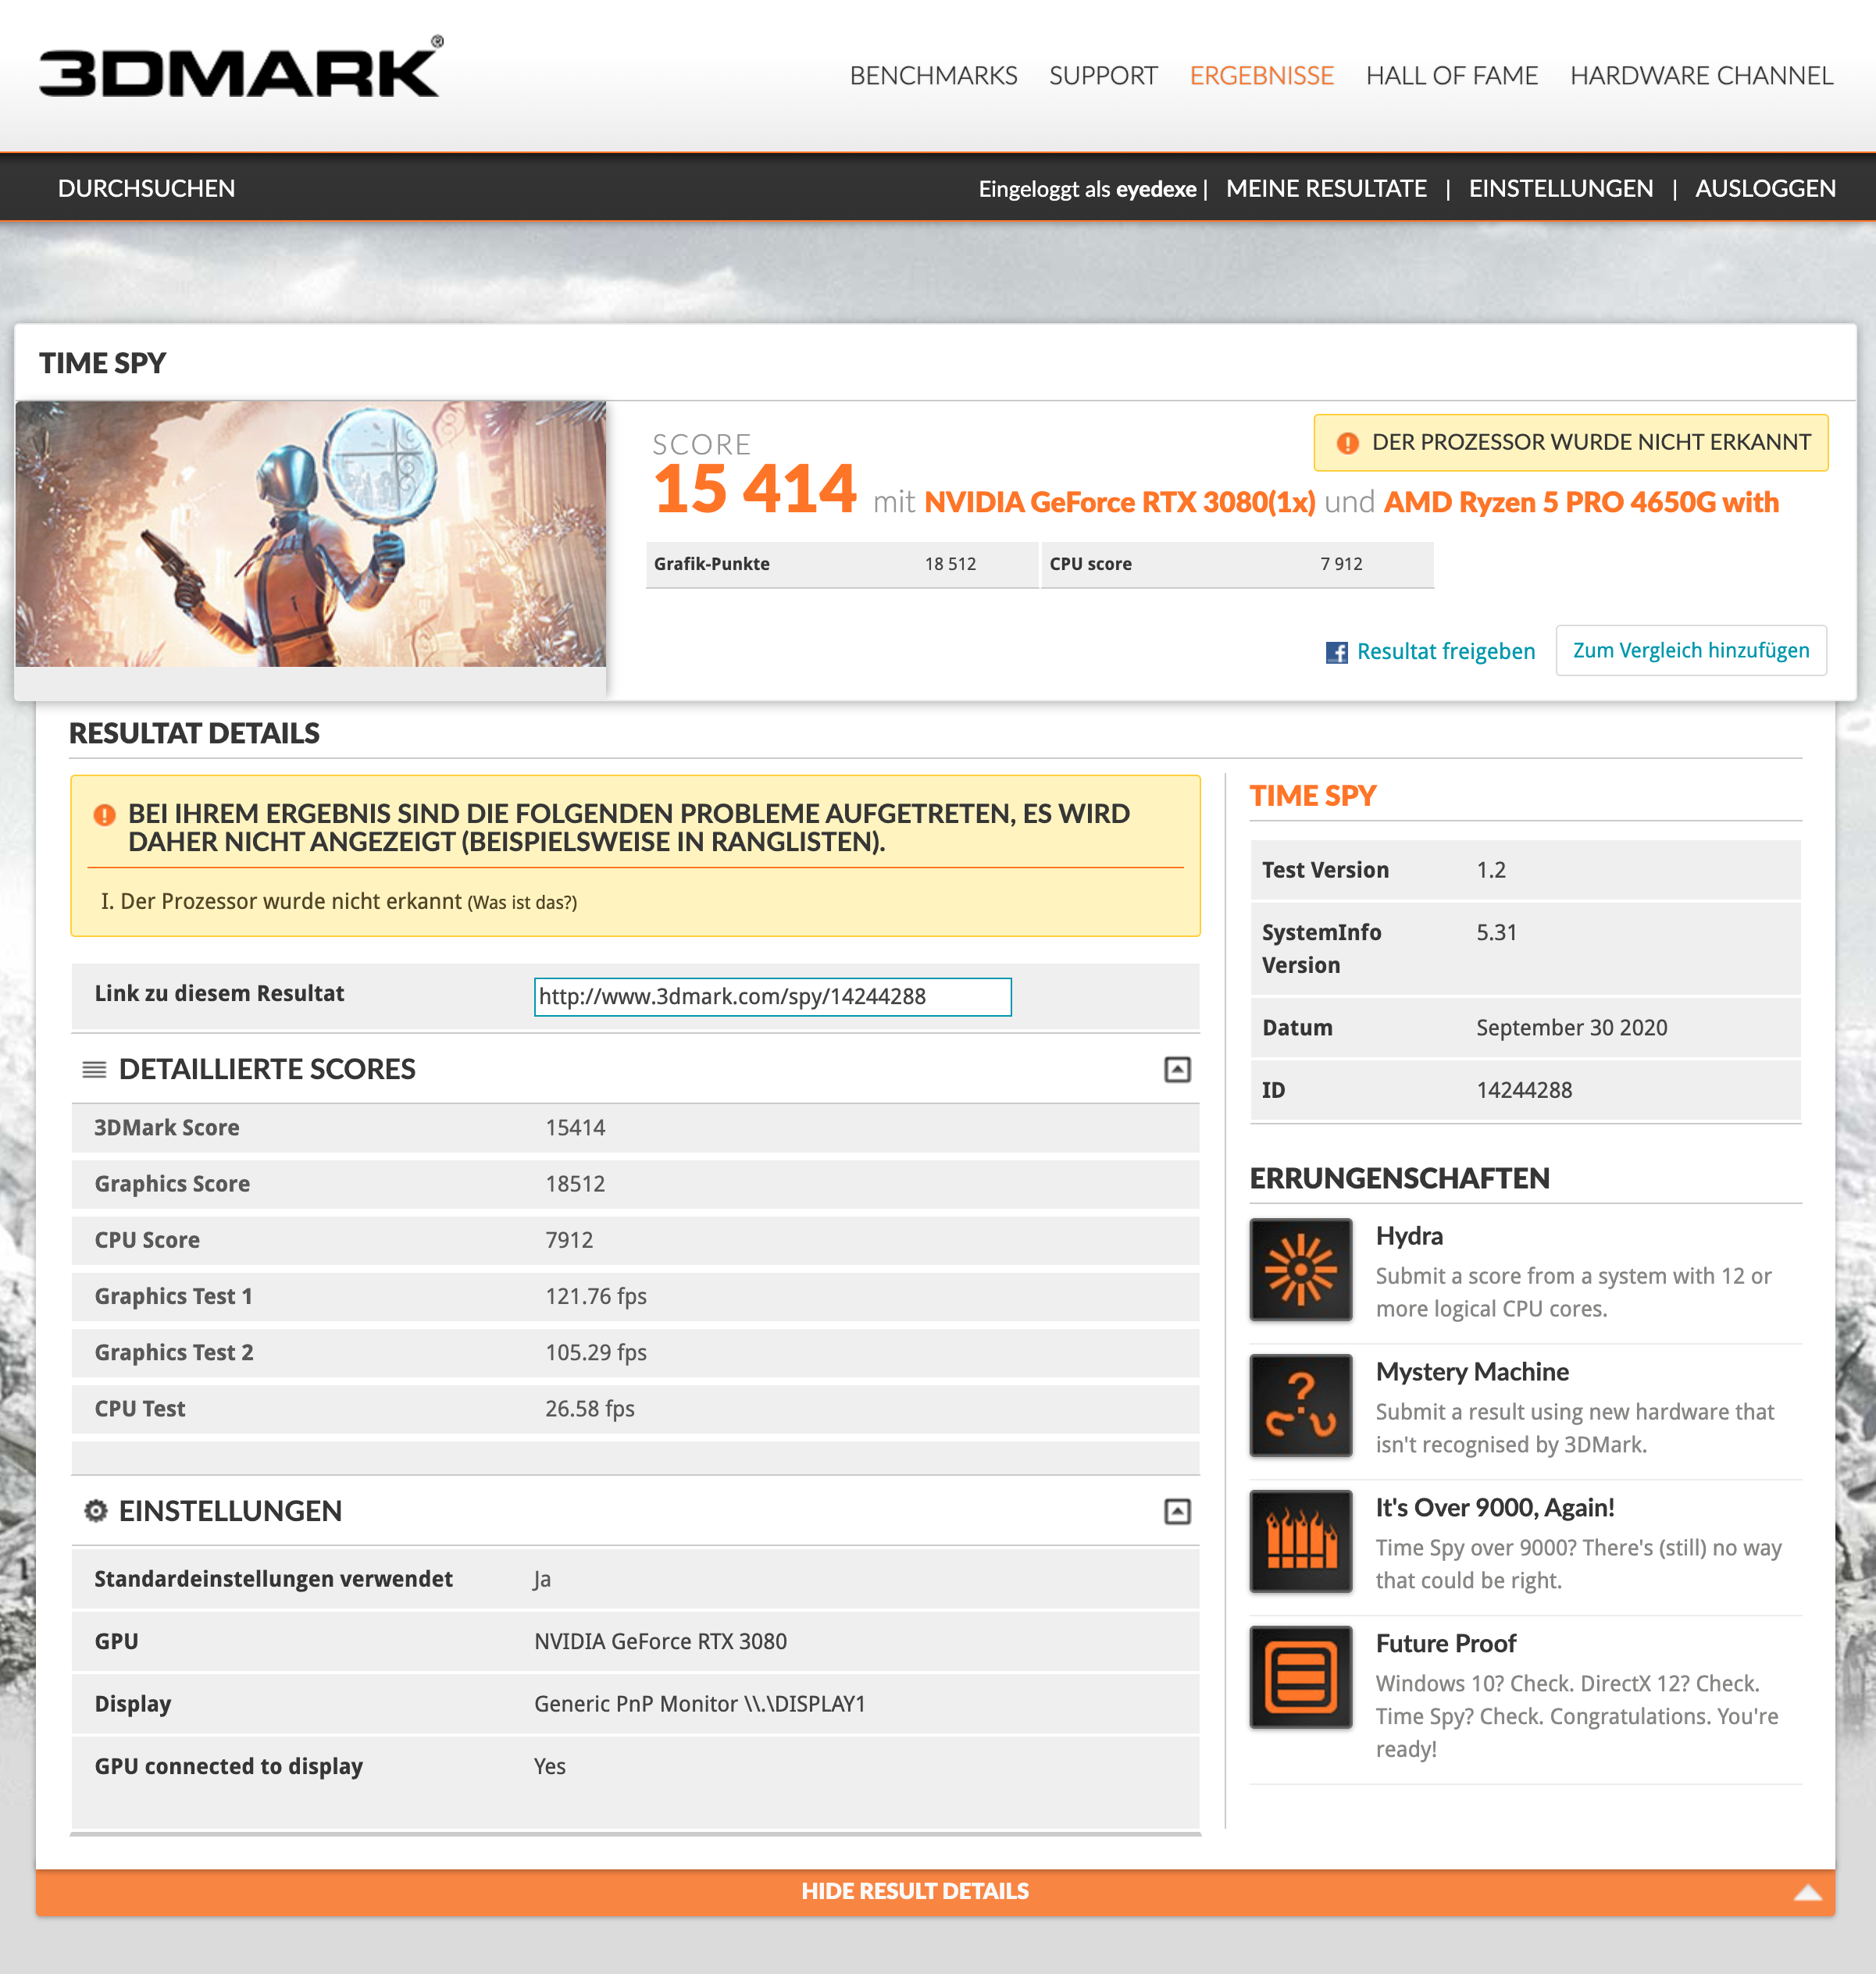
Task: Click Zum Vergleich hinzufügen button
Action: pyautogui.click(x=1690, y=651)
